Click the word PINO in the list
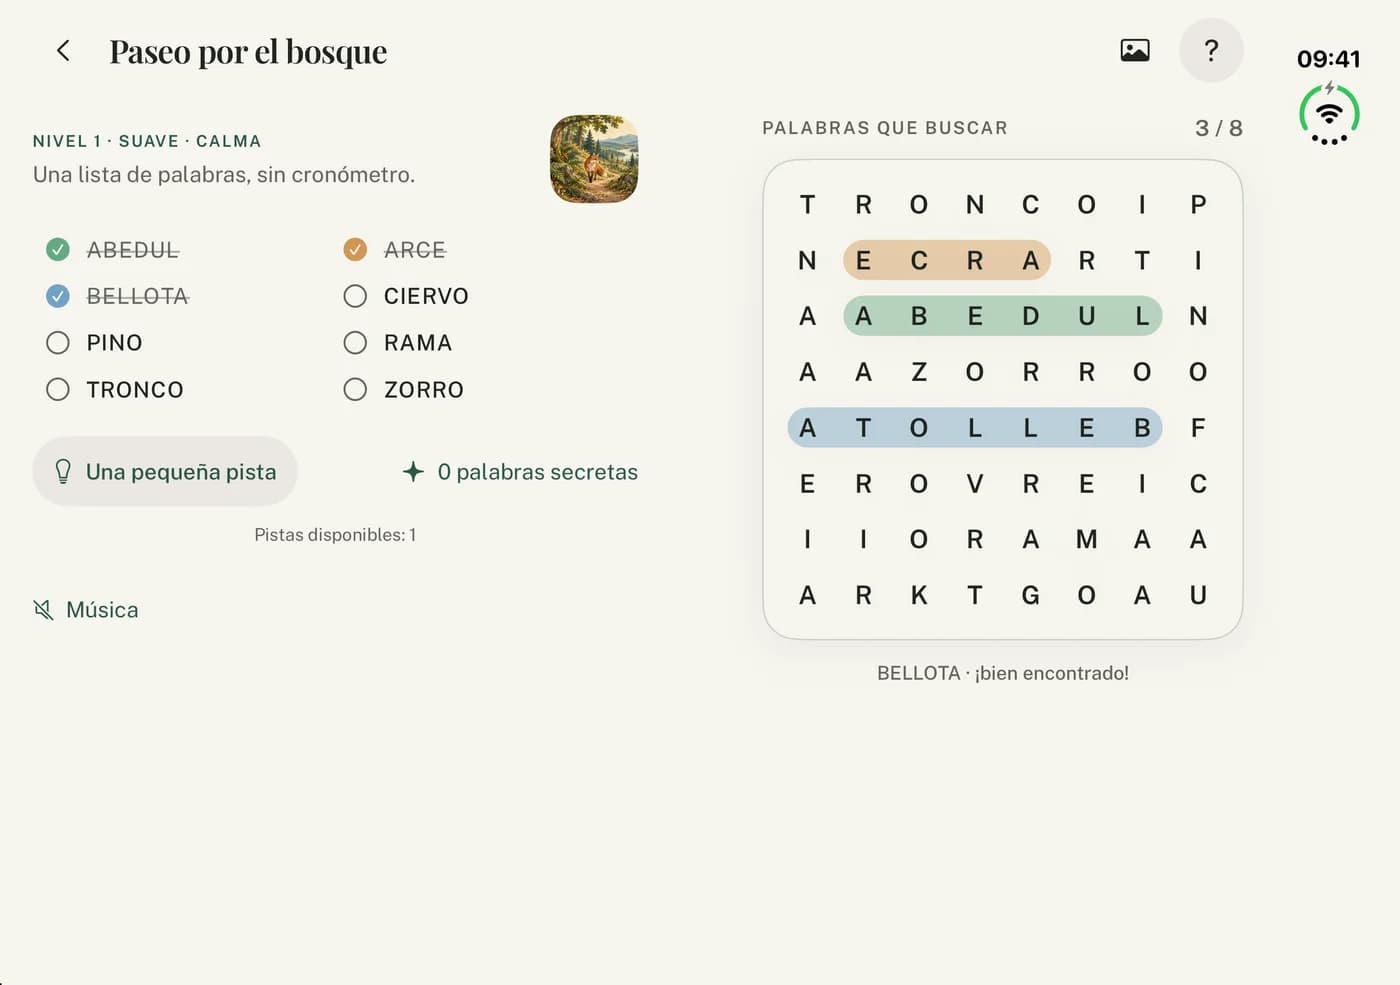 (114, 343)
